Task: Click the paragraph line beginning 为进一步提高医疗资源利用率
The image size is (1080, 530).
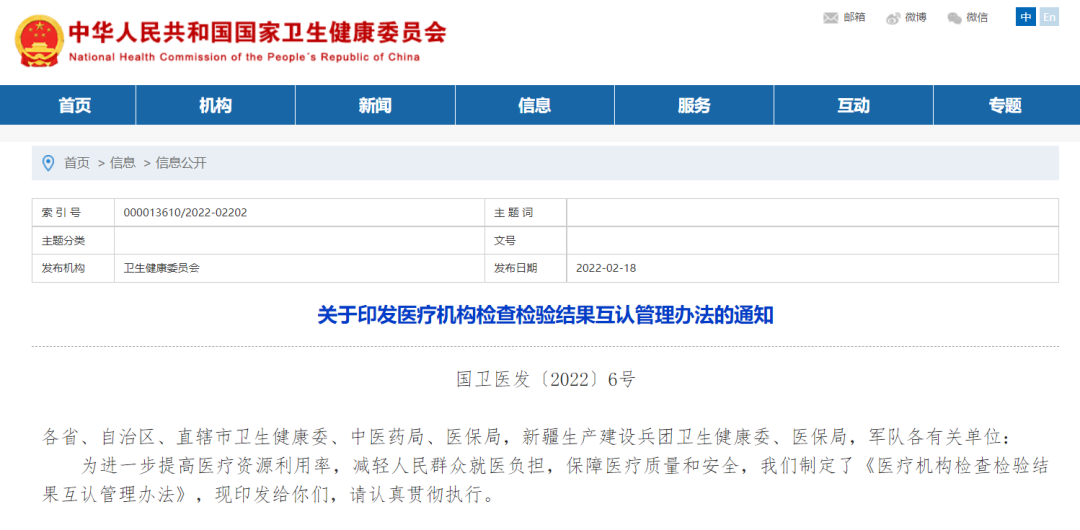Action: click(565, 467)
